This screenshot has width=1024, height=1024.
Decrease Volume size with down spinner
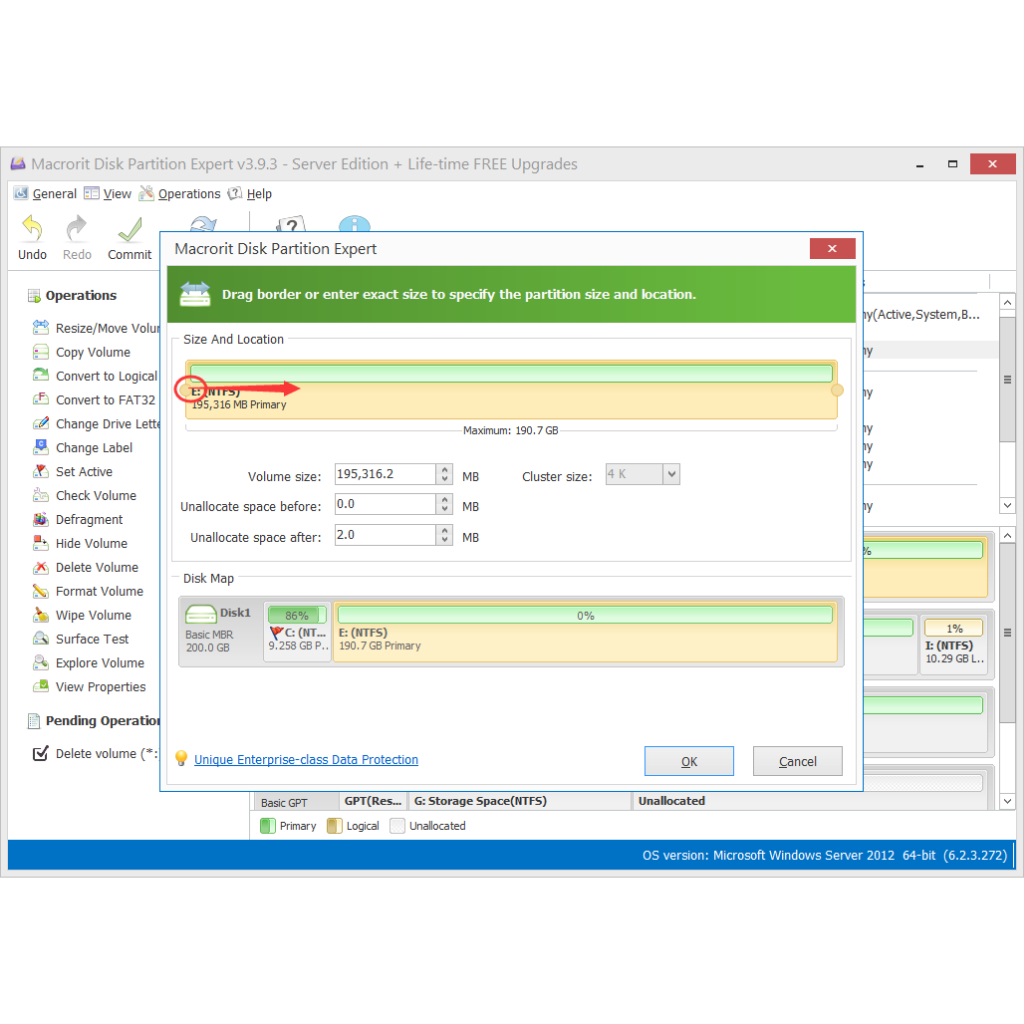(445, 479)
